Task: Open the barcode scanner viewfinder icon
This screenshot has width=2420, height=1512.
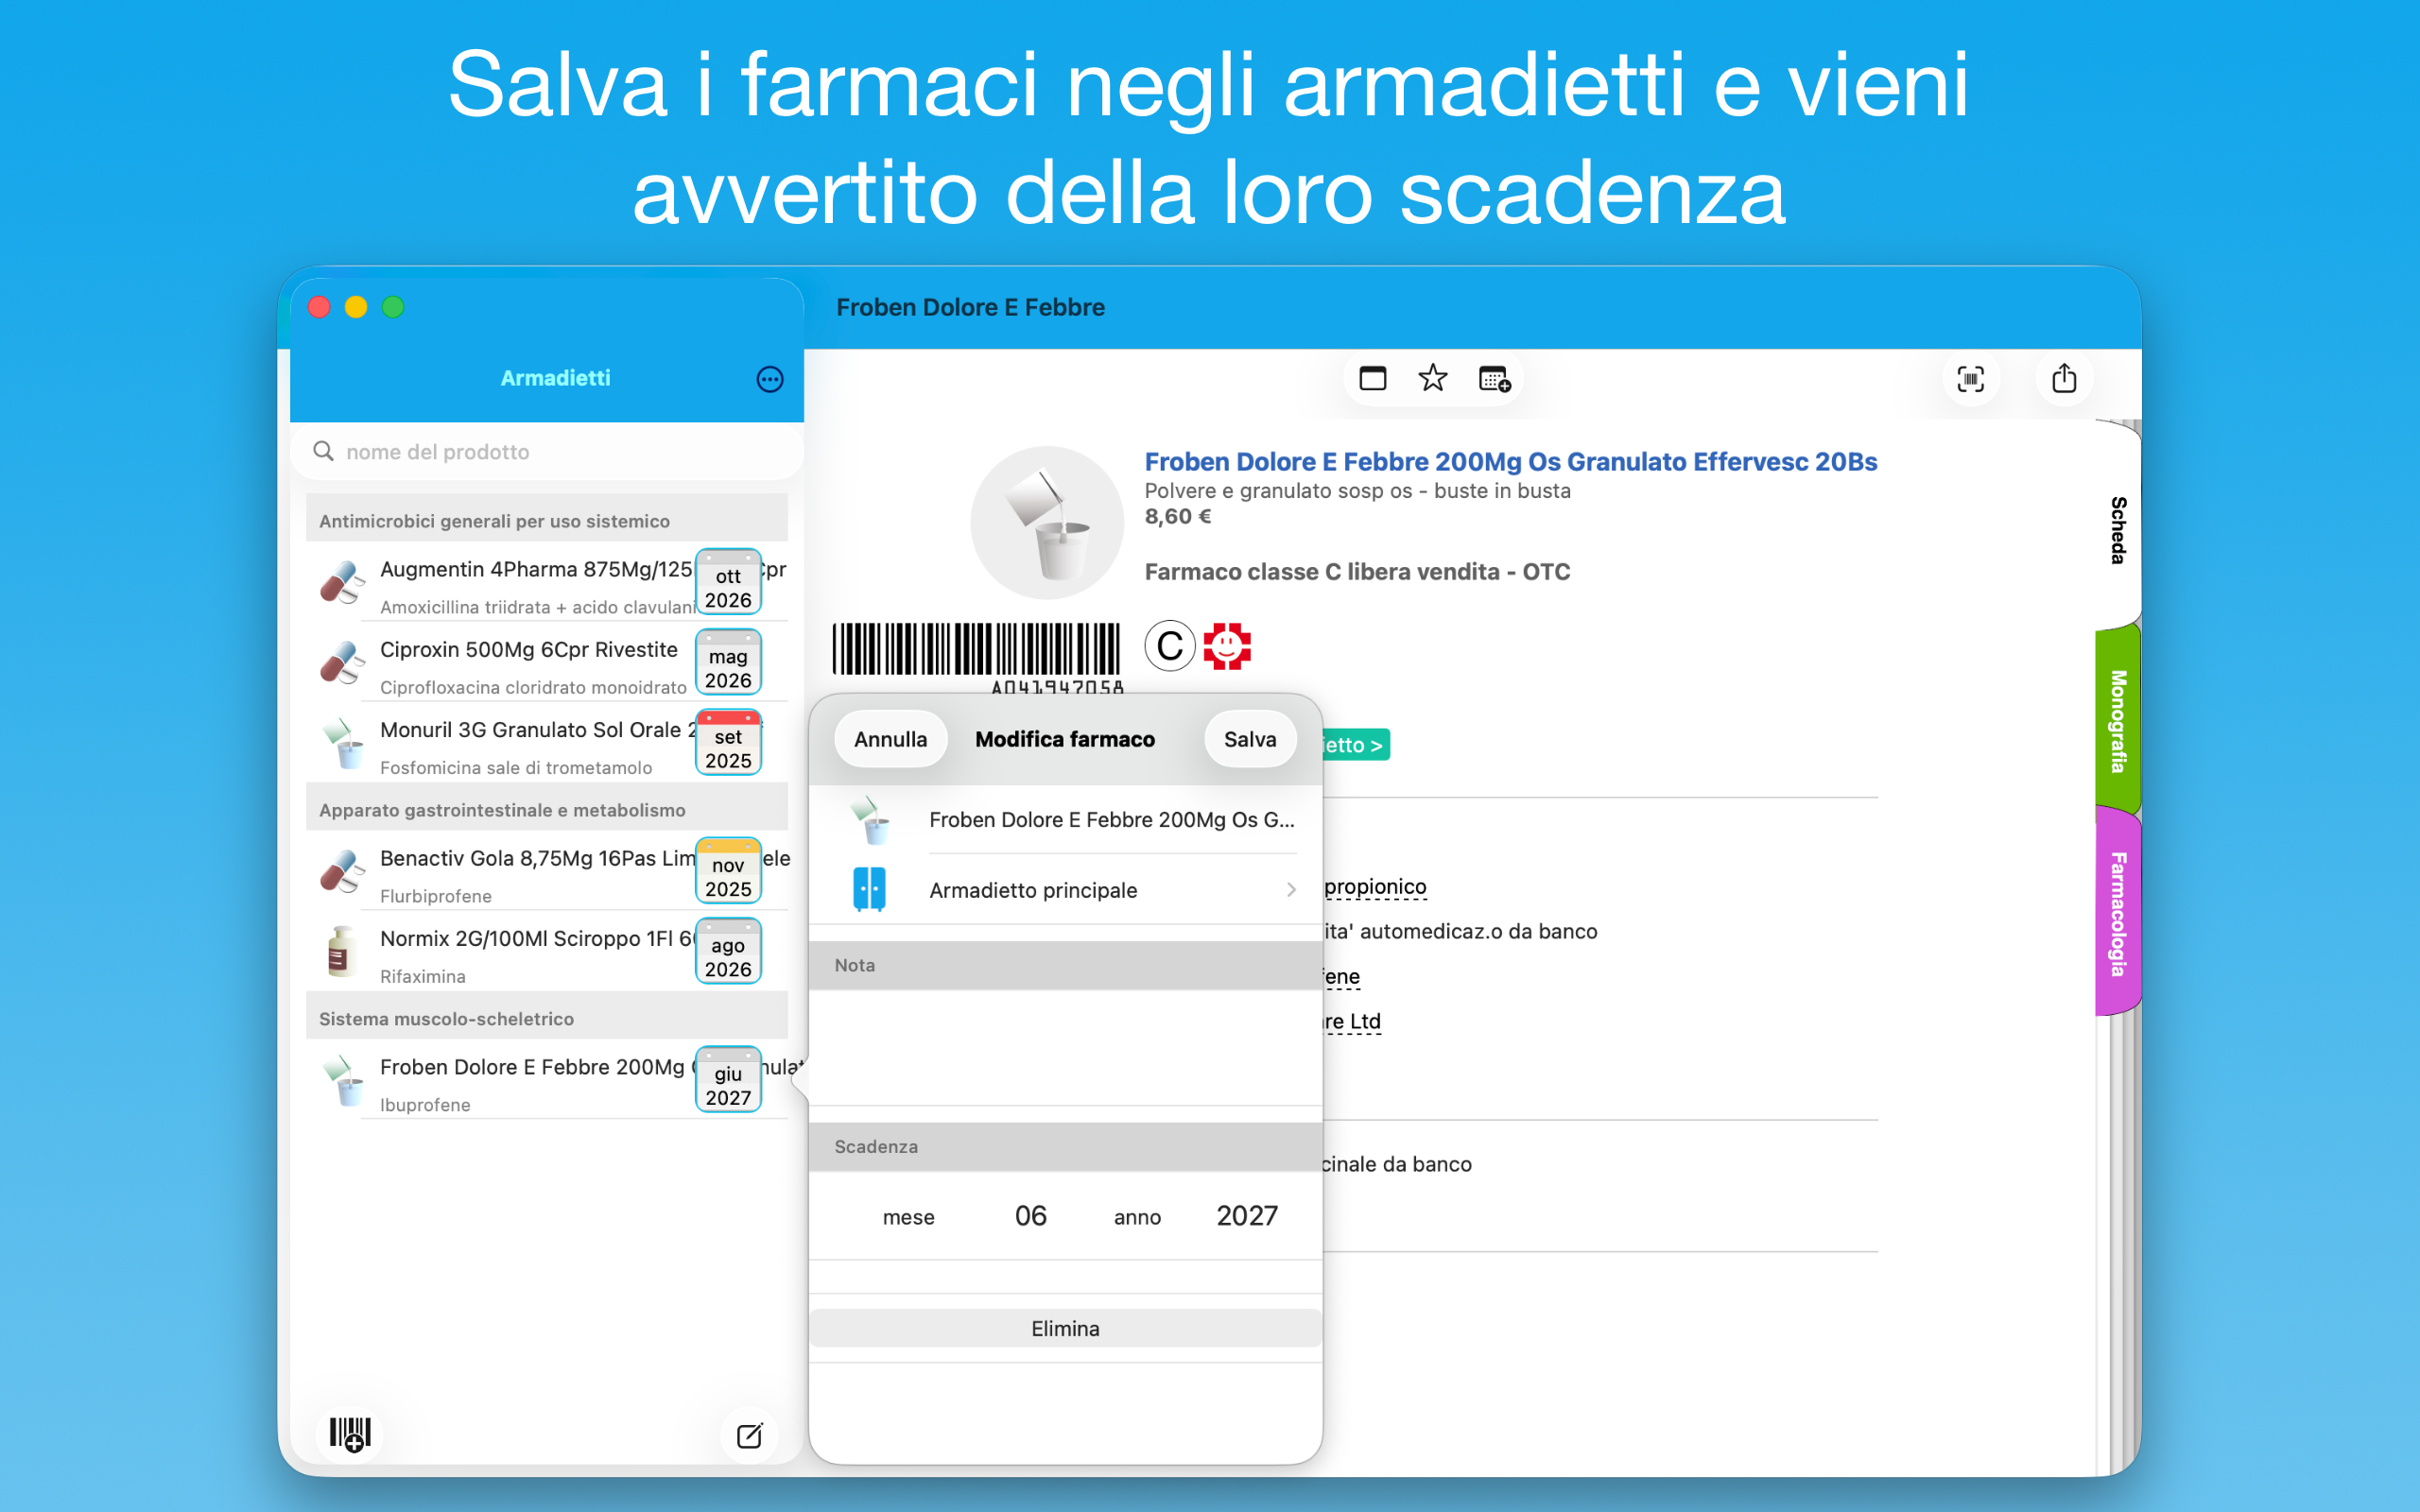Action: point(1970,379)
